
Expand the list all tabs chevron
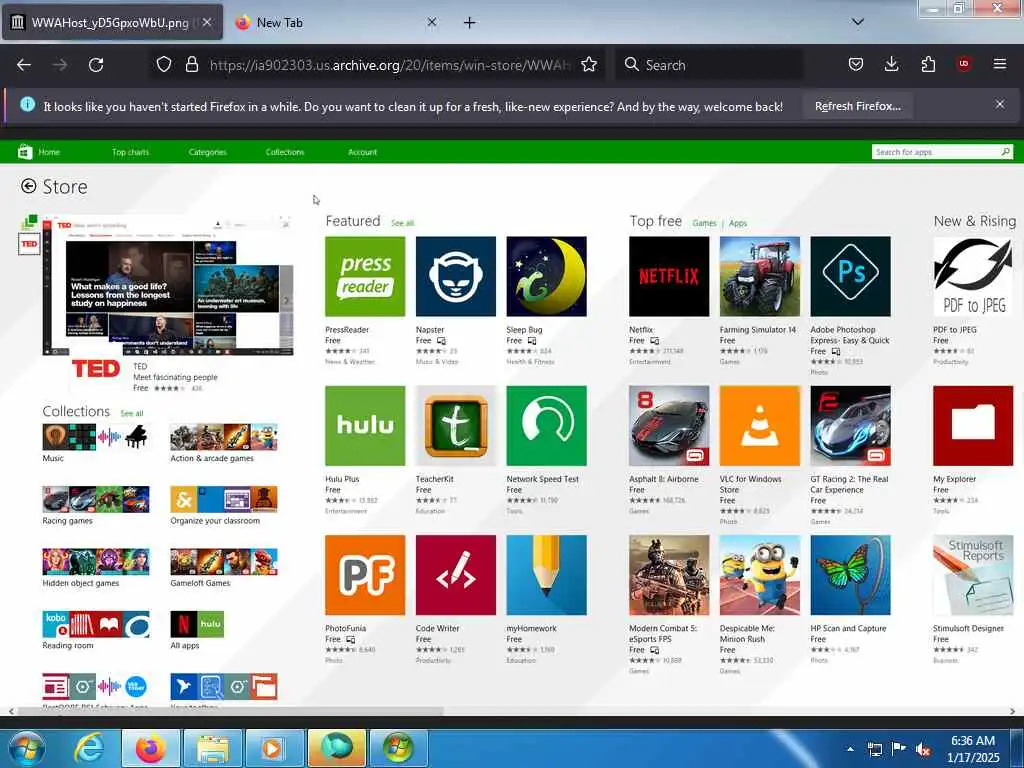click(x=858, y=22)
